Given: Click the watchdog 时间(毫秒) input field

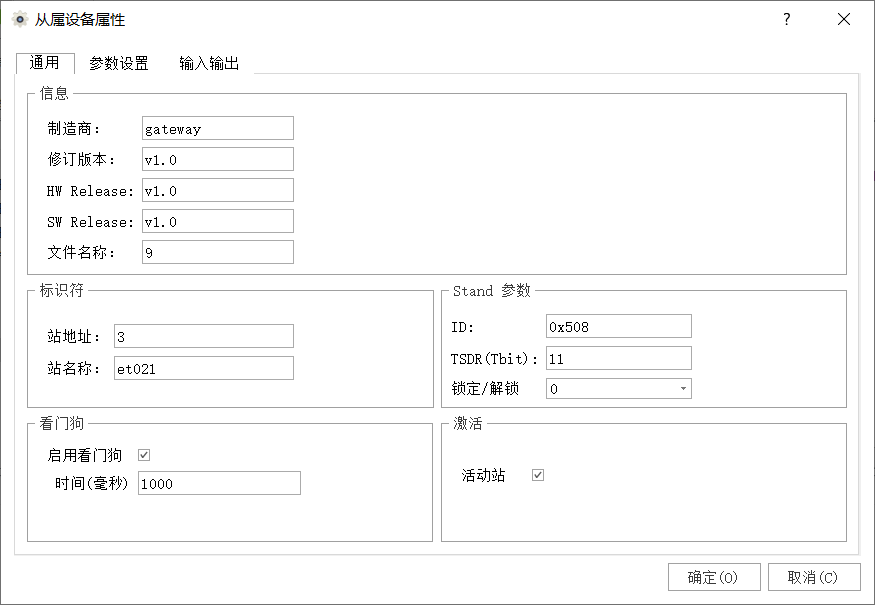Looking at the screenshot, I should (x=218, y=483).
